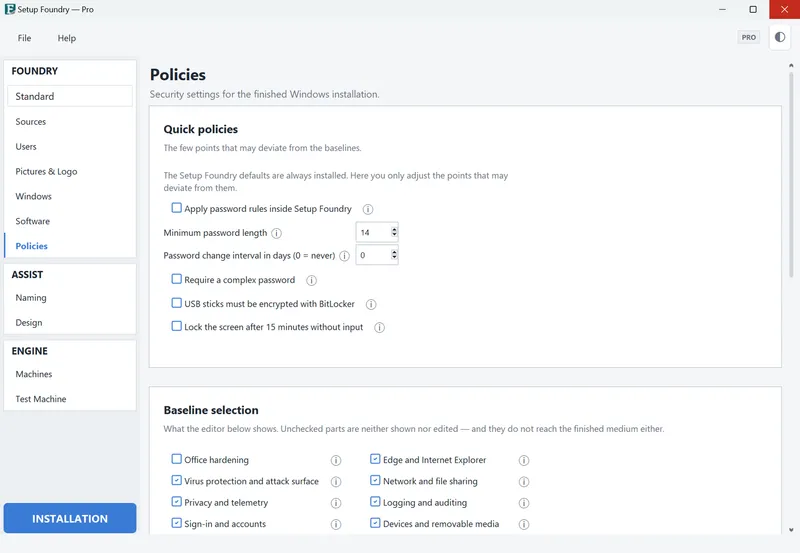Click the PRO badge
Viewport: 800px width, 553px height.
point(748,37)
